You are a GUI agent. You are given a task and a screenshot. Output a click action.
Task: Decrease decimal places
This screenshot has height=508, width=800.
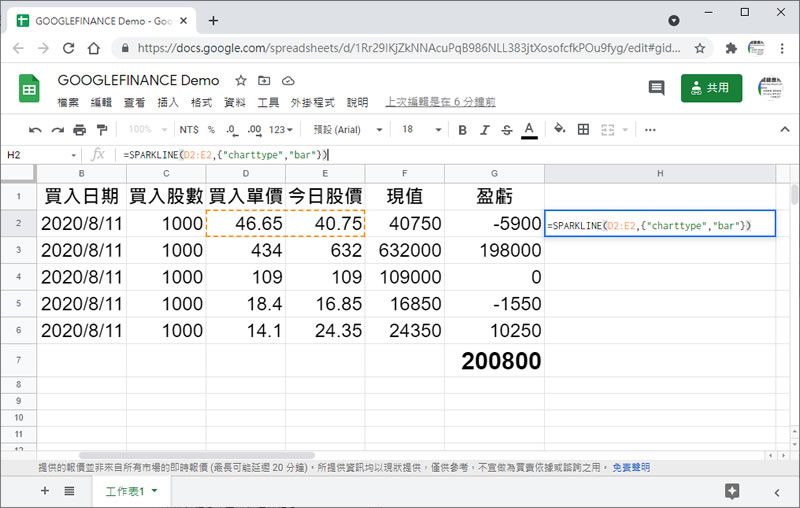(x=232, y=130)
